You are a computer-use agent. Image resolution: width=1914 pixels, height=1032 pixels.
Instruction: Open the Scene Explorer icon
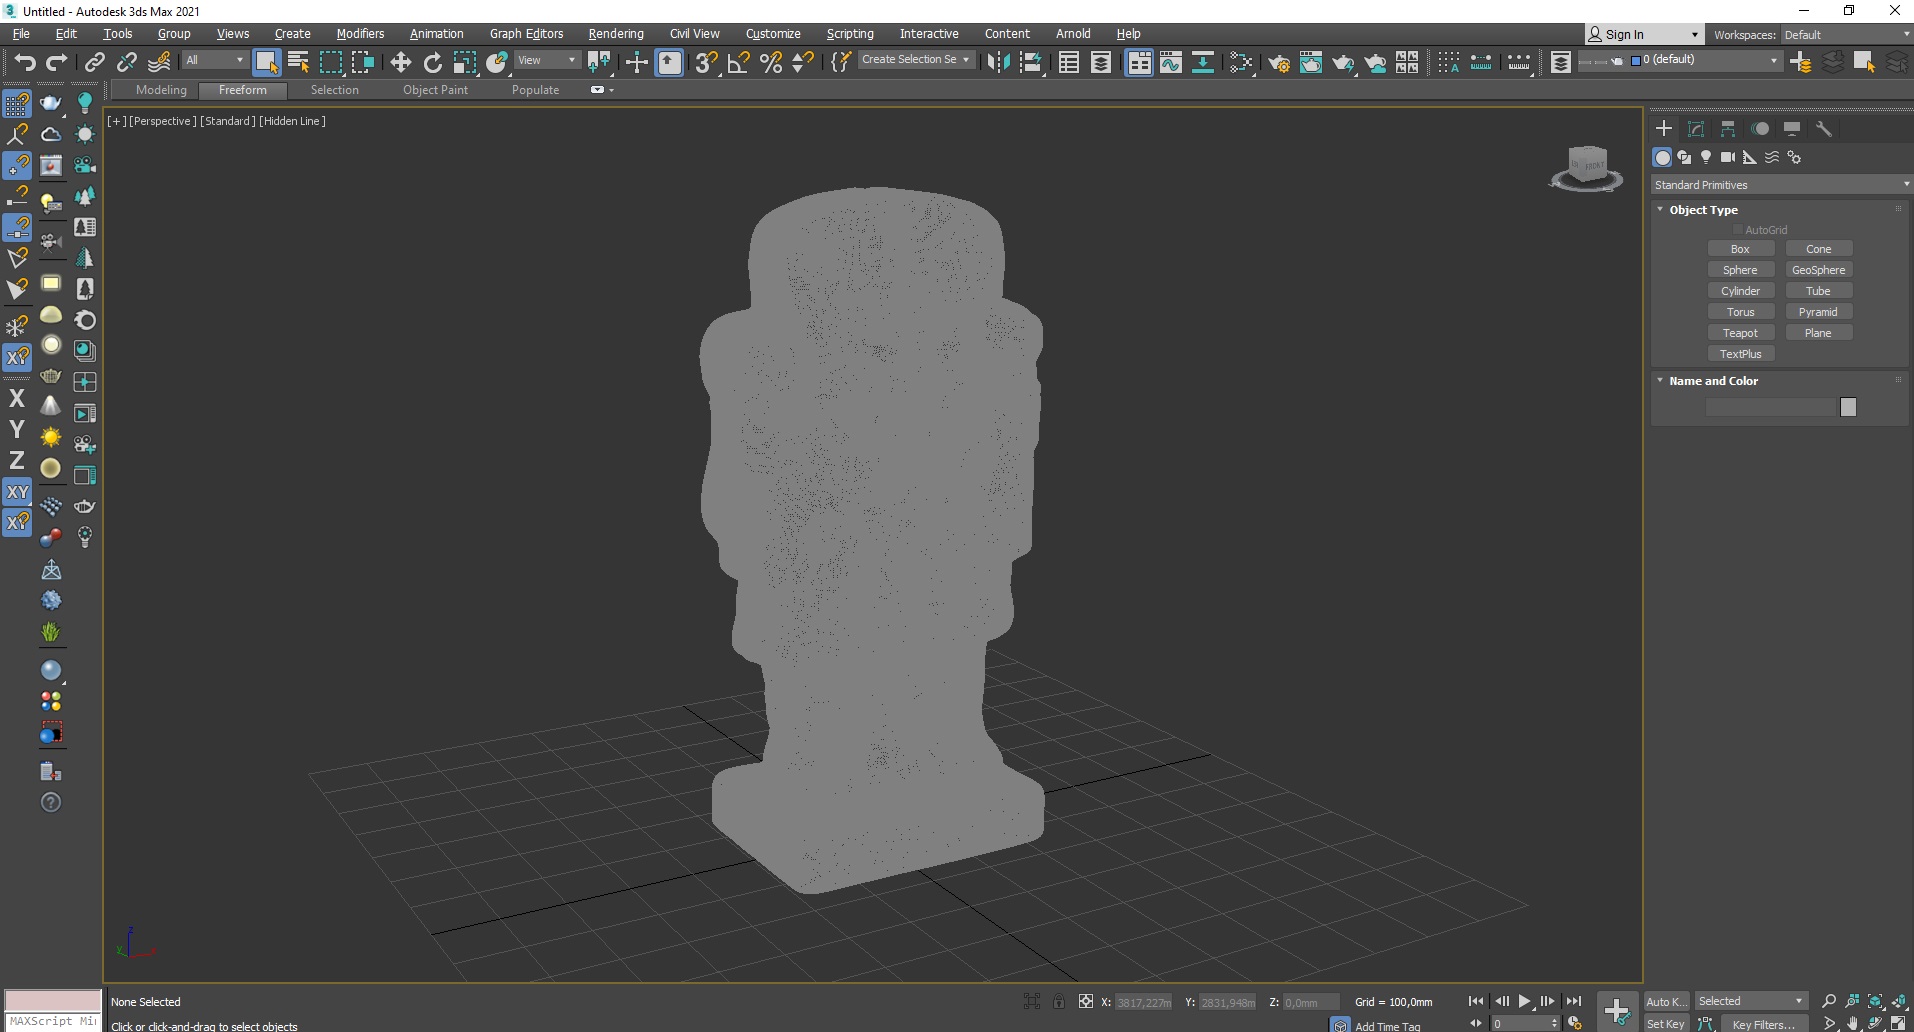pos(1069,62)
